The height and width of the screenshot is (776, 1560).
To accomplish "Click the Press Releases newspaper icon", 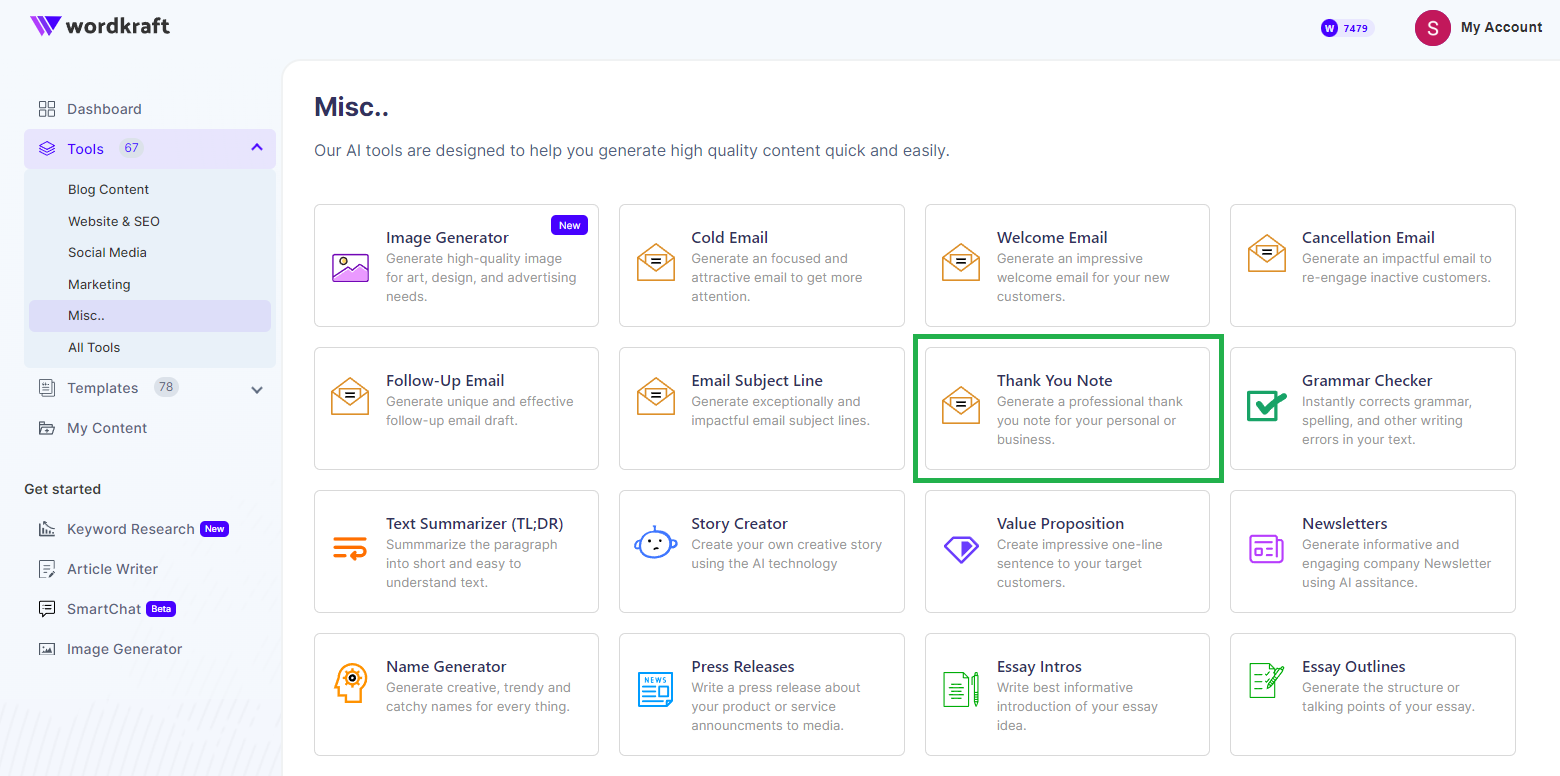I will 655,689.
